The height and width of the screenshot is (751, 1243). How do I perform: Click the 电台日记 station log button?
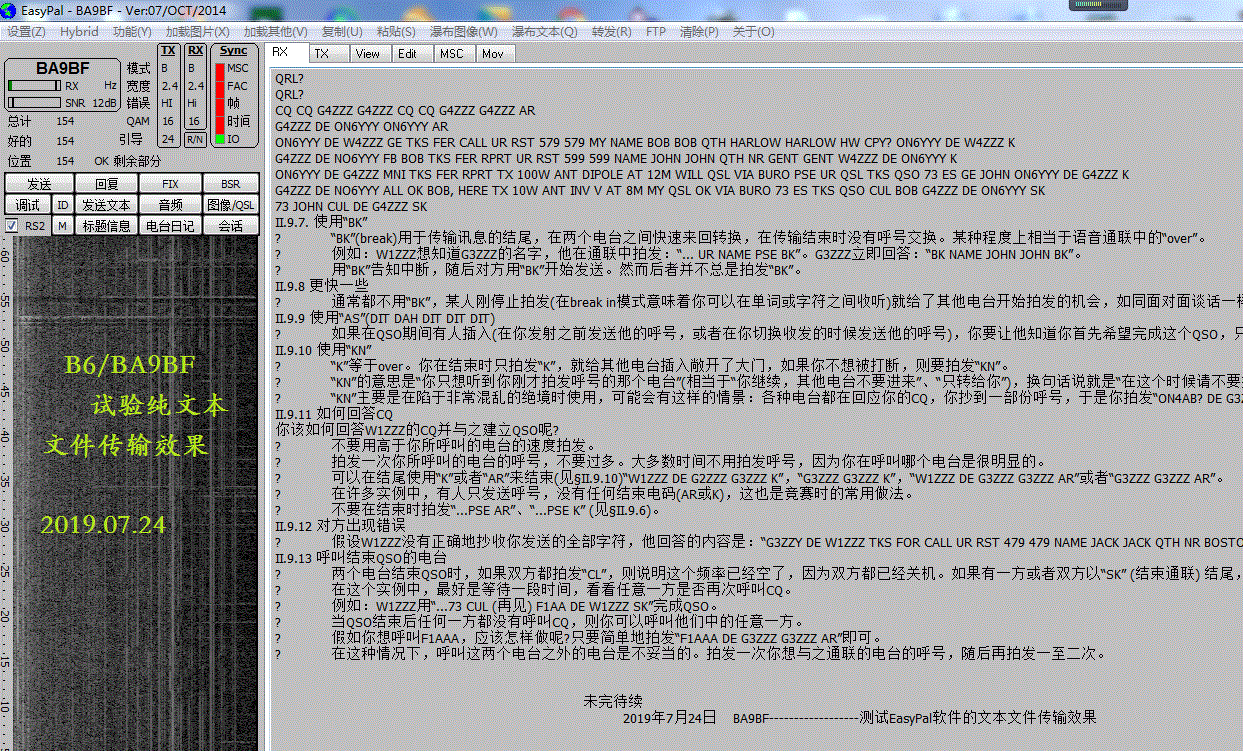(x=171, y=226)
